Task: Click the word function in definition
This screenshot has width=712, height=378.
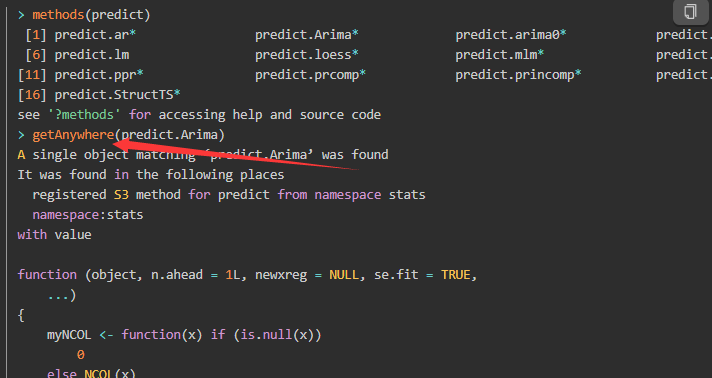Action: [x=47, y=275]
